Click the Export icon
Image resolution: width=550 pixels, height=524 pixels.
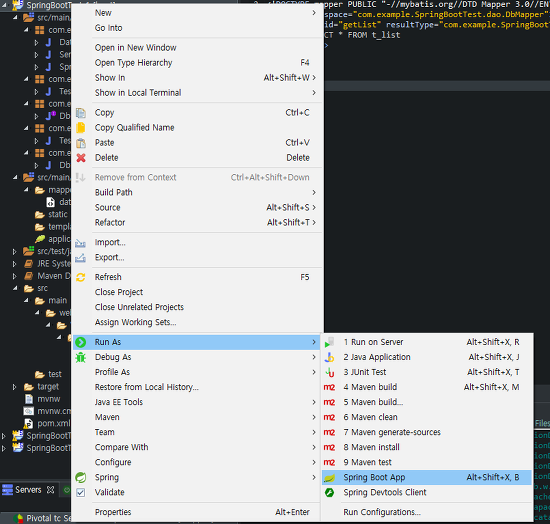click(80, 258)
